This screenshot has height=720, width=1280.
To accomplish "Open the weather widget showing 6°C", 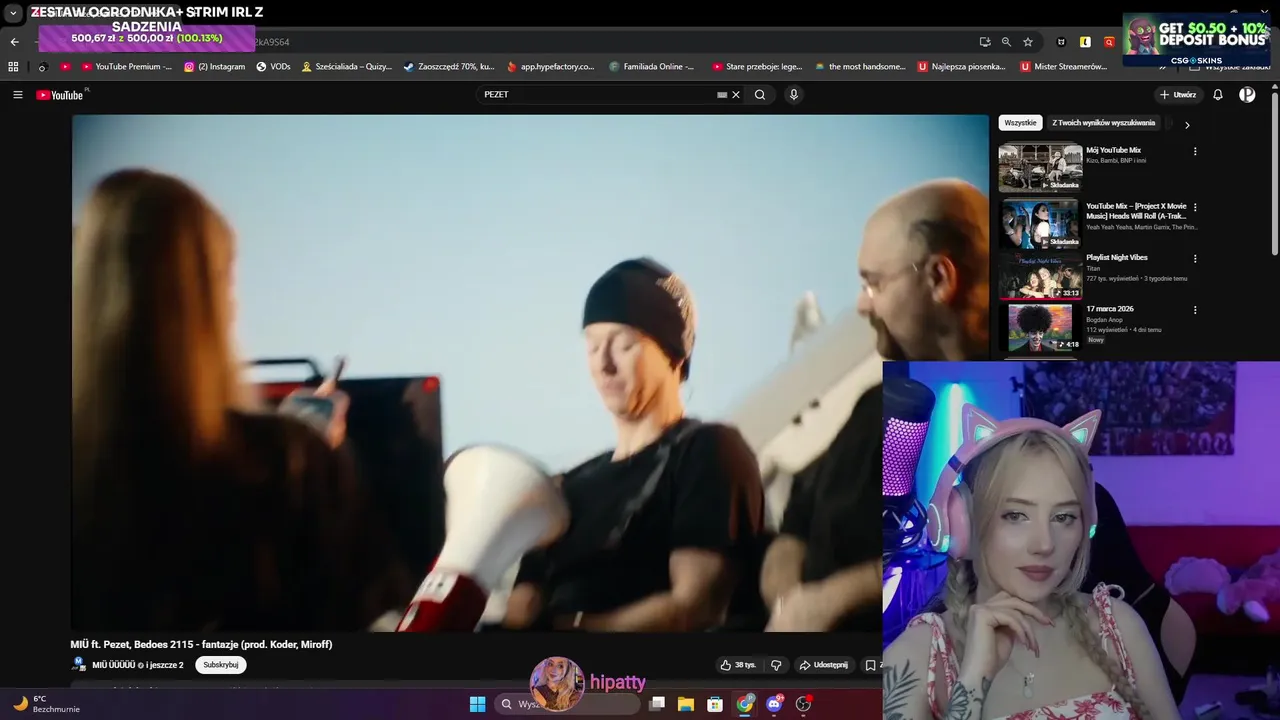I will click(x=45, y=704).
